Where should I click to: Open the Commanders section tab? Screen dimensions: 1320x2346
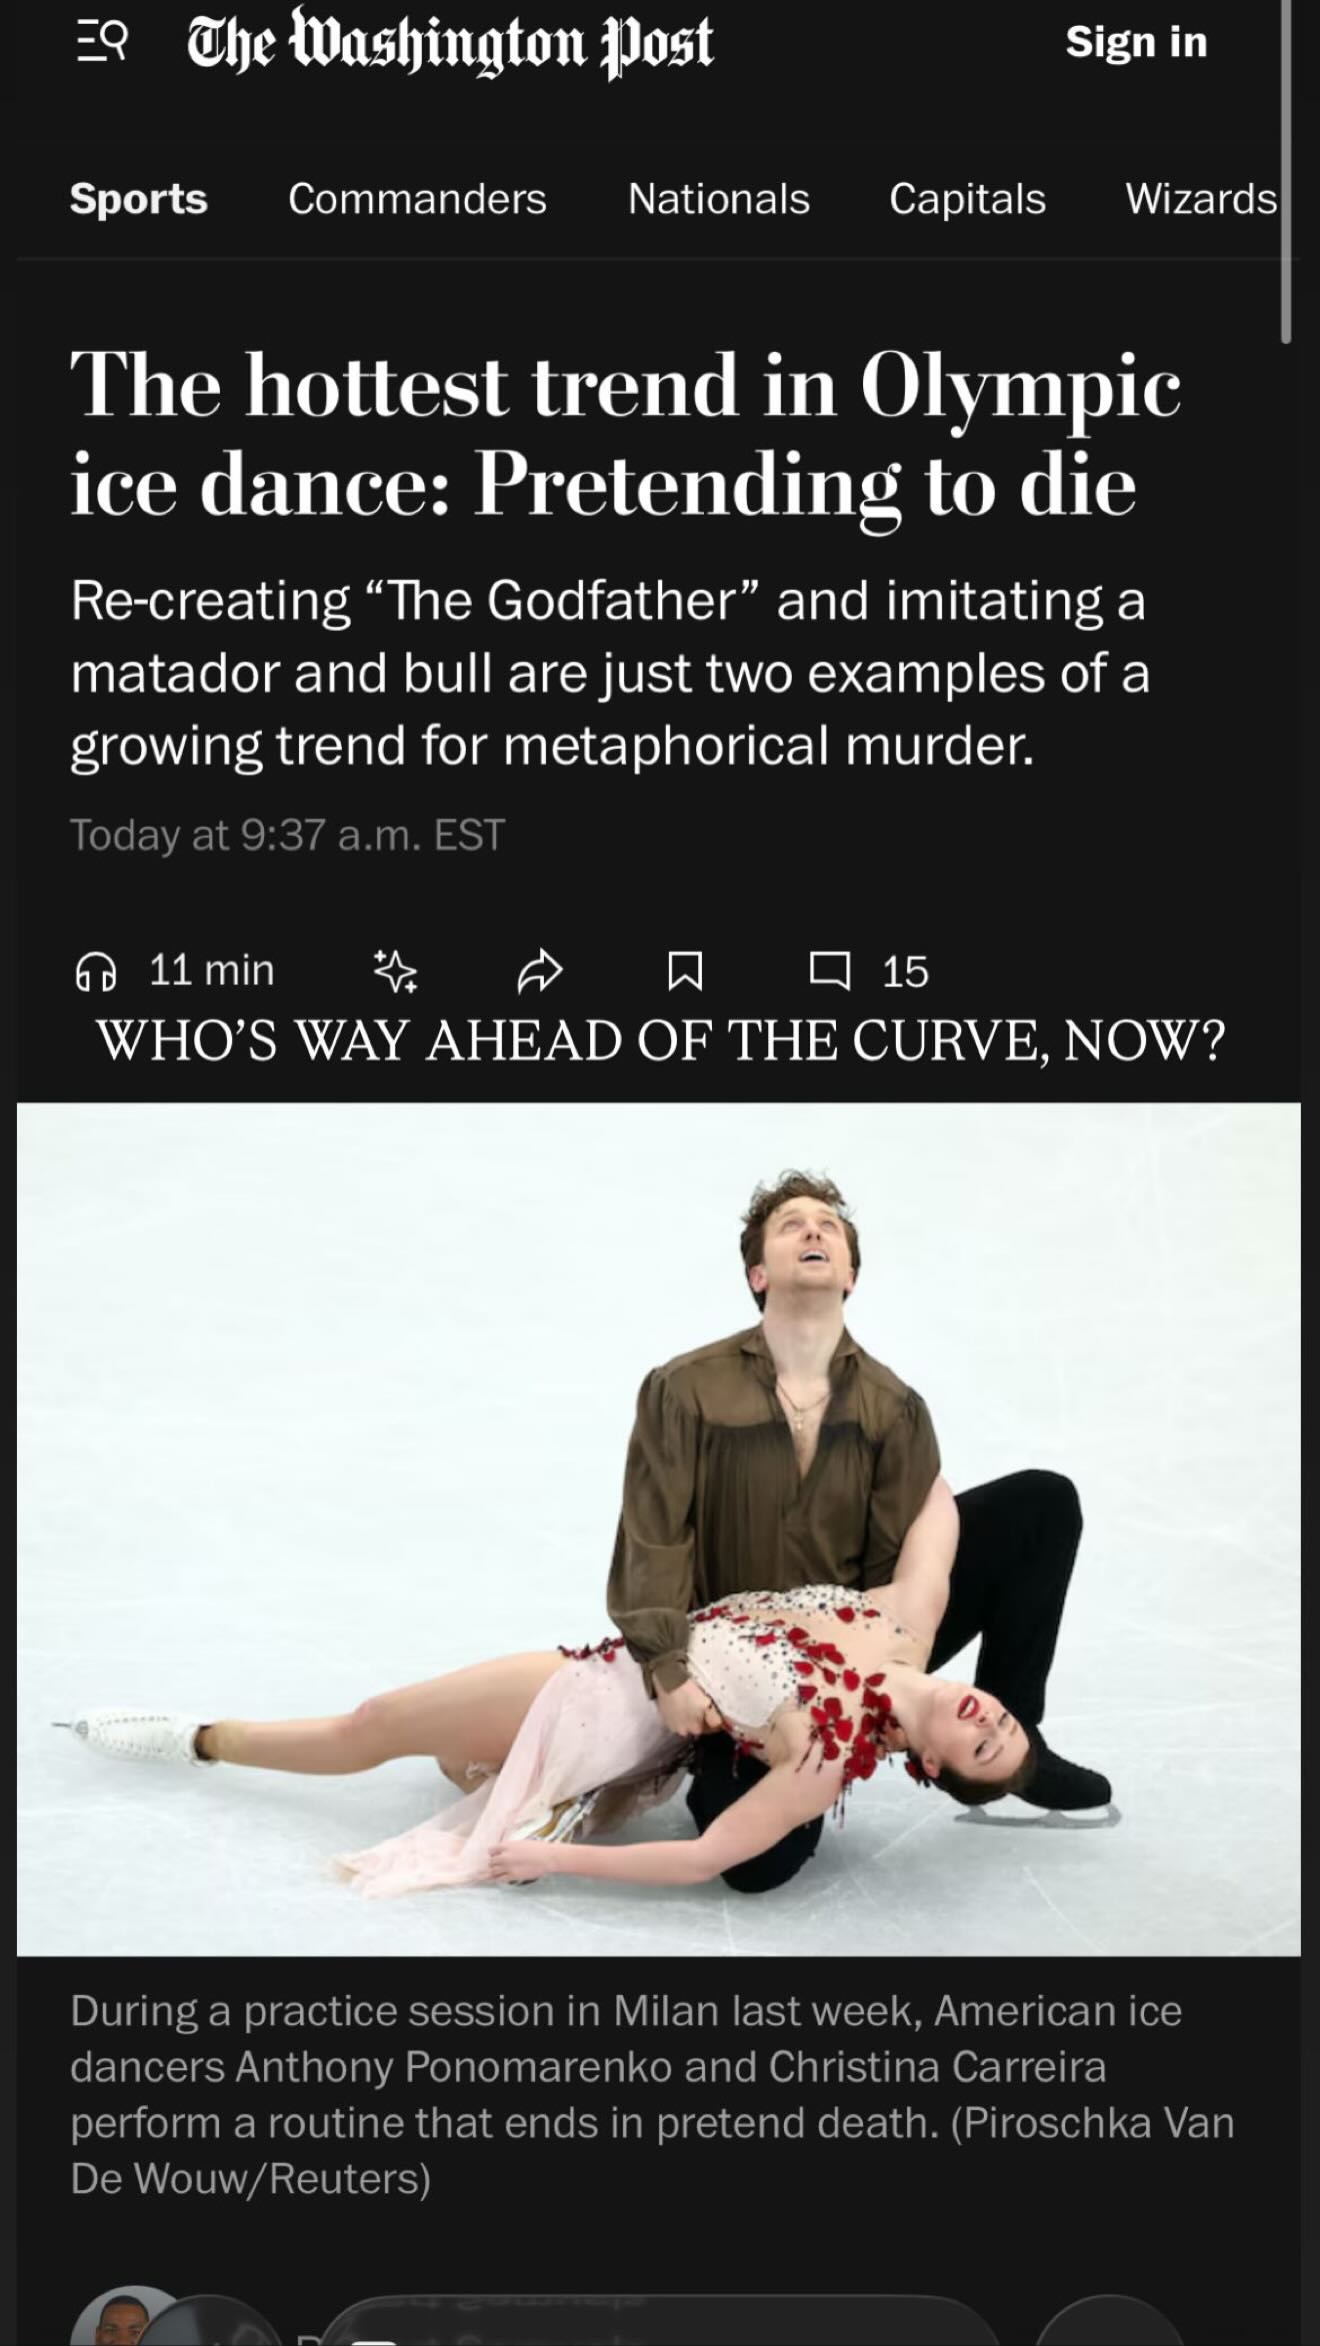pos(417,199)
